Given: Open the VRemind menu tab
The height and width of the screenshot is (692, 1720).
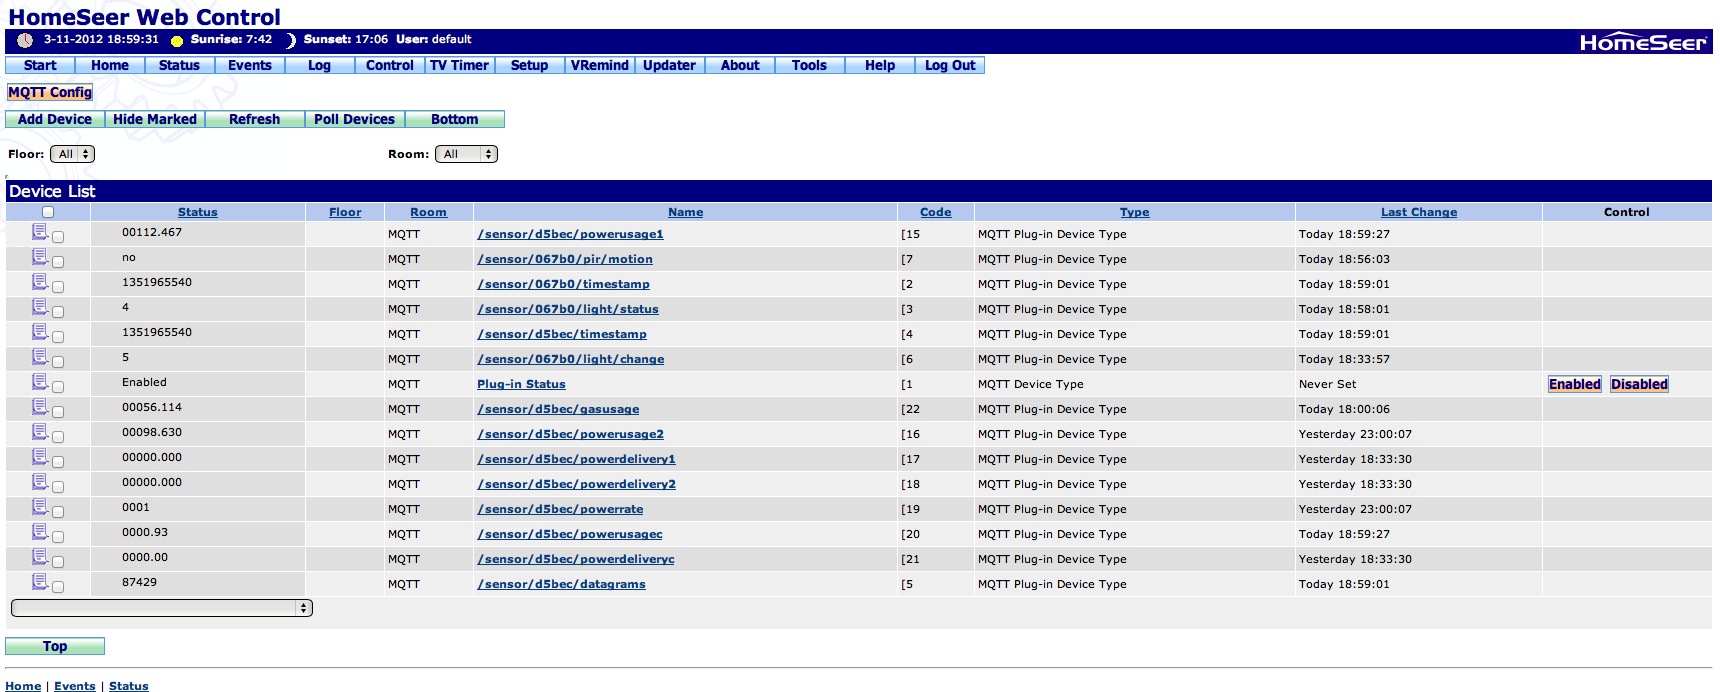Looking at the screenshot, I should [600, 65].
